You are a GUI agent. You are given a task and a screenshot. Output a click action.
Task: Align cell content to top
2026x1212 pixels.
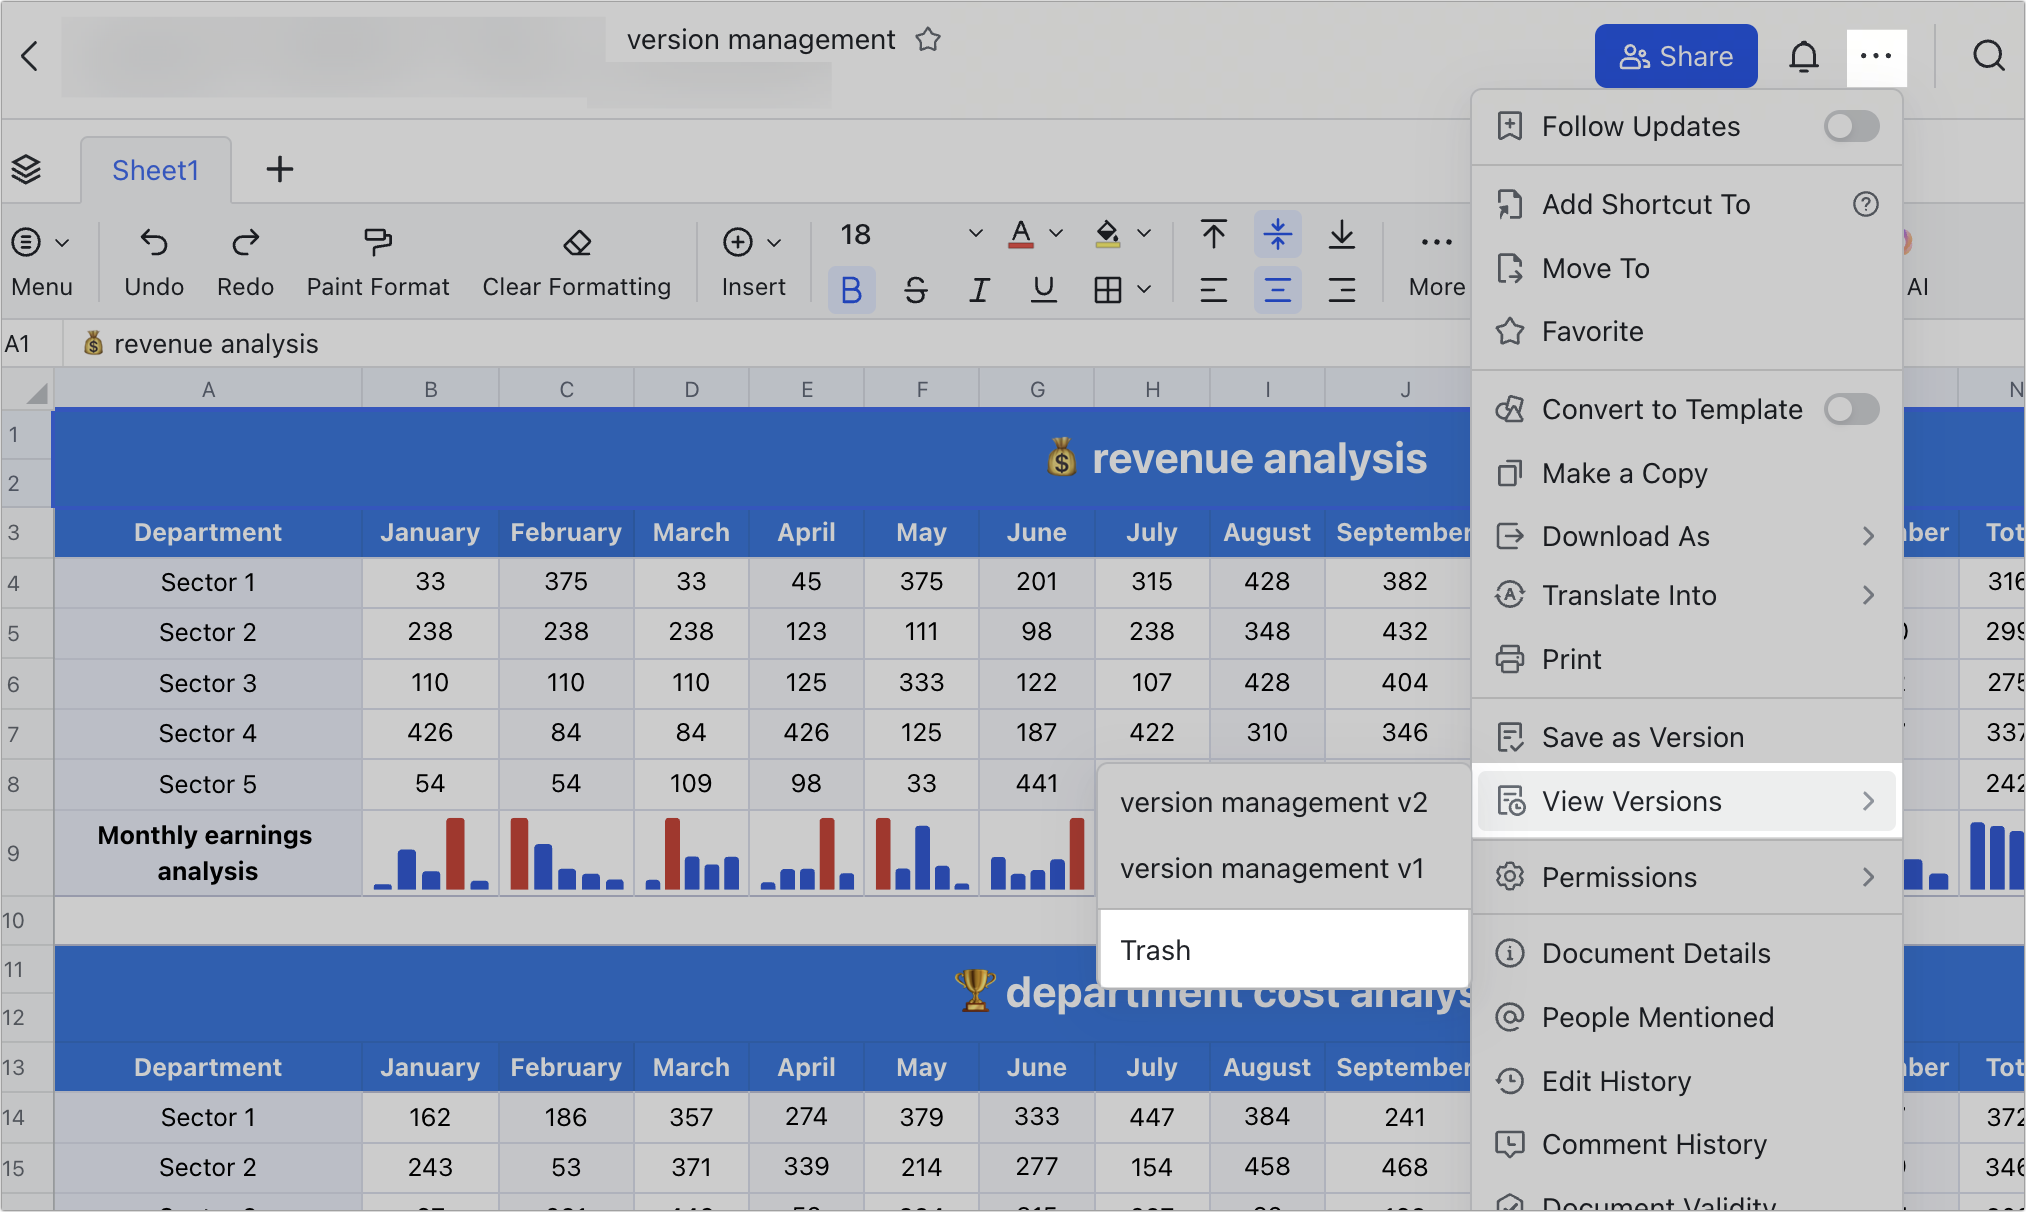pos(1213,235)
